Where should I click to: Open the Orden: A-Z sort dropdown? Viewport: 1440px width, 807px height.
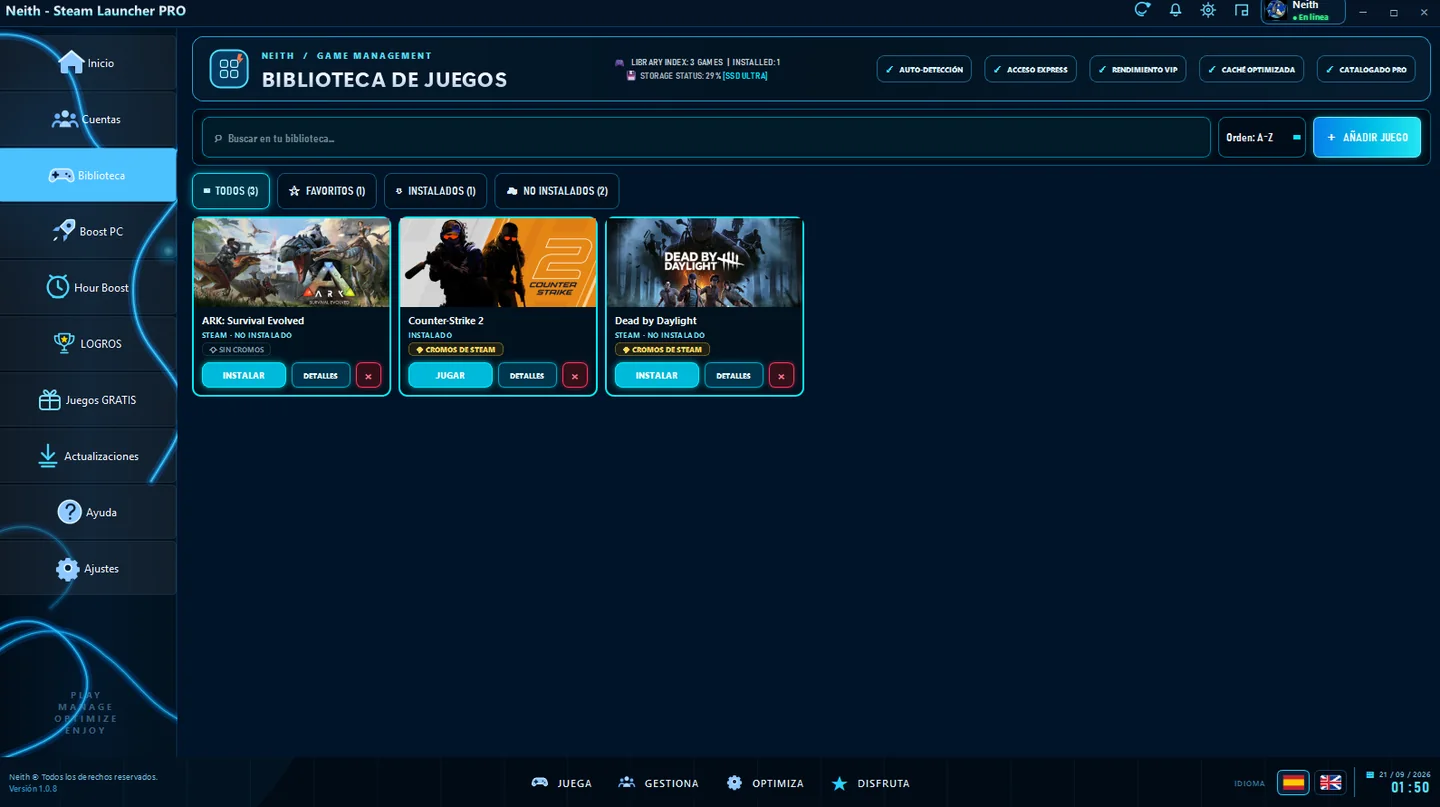click(x=1262, y=138)
